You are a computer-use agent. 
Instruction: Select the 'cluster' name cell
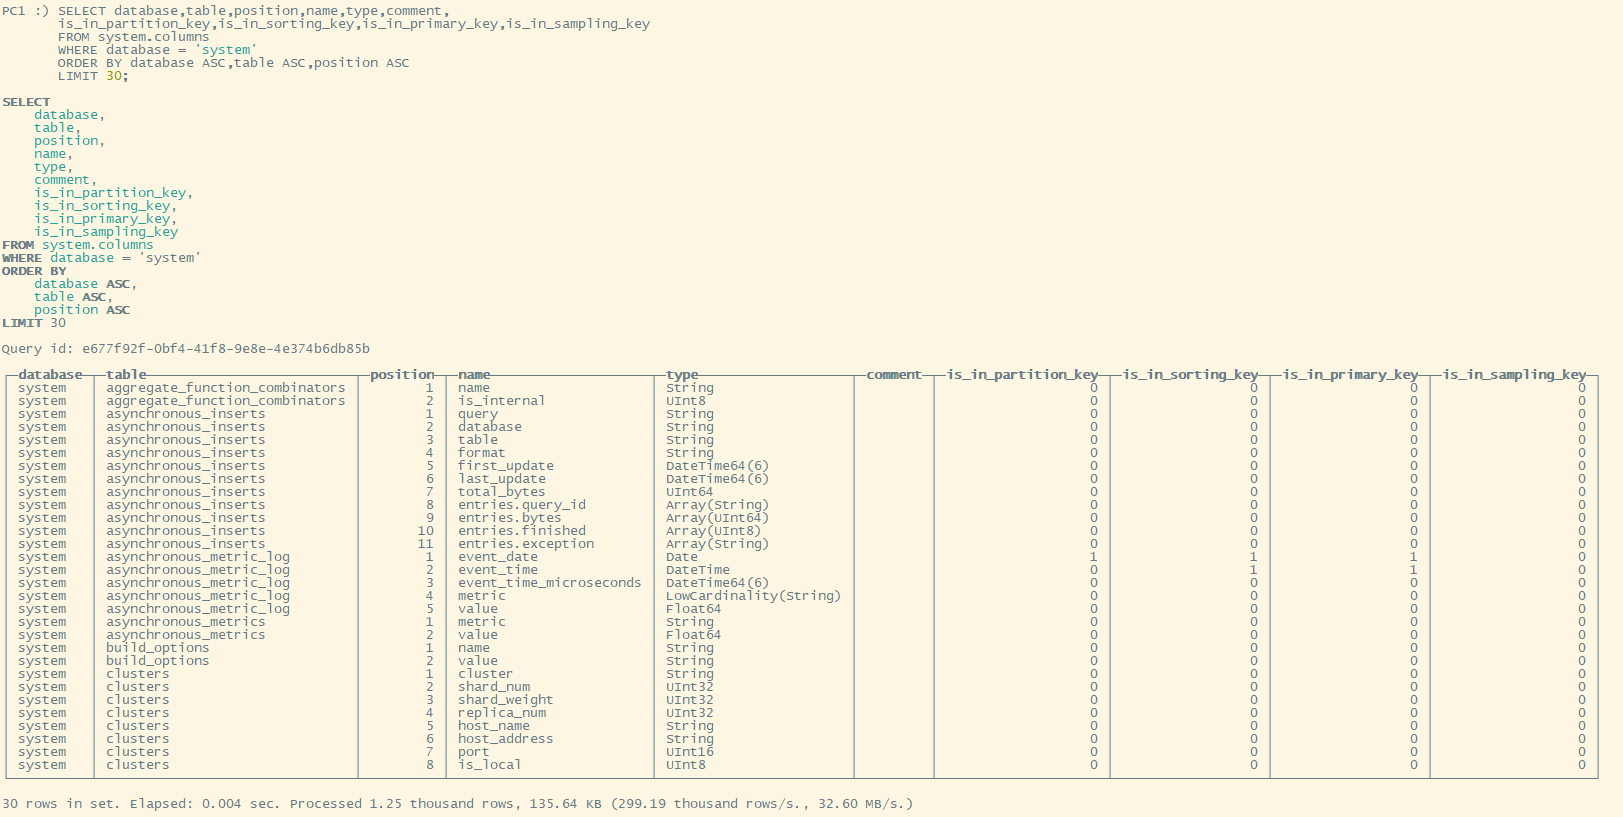click(486, 674)
